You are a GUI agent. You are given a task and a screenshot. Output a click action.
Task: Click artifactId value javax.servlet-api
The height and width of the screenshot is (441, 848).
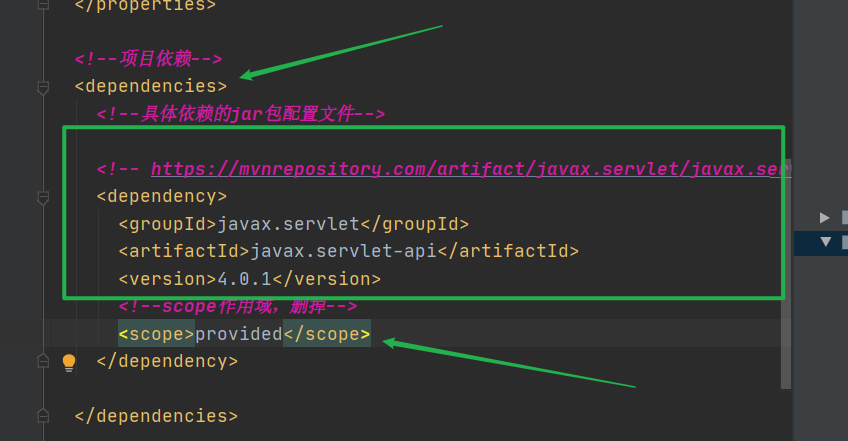[x=343, y=251]
